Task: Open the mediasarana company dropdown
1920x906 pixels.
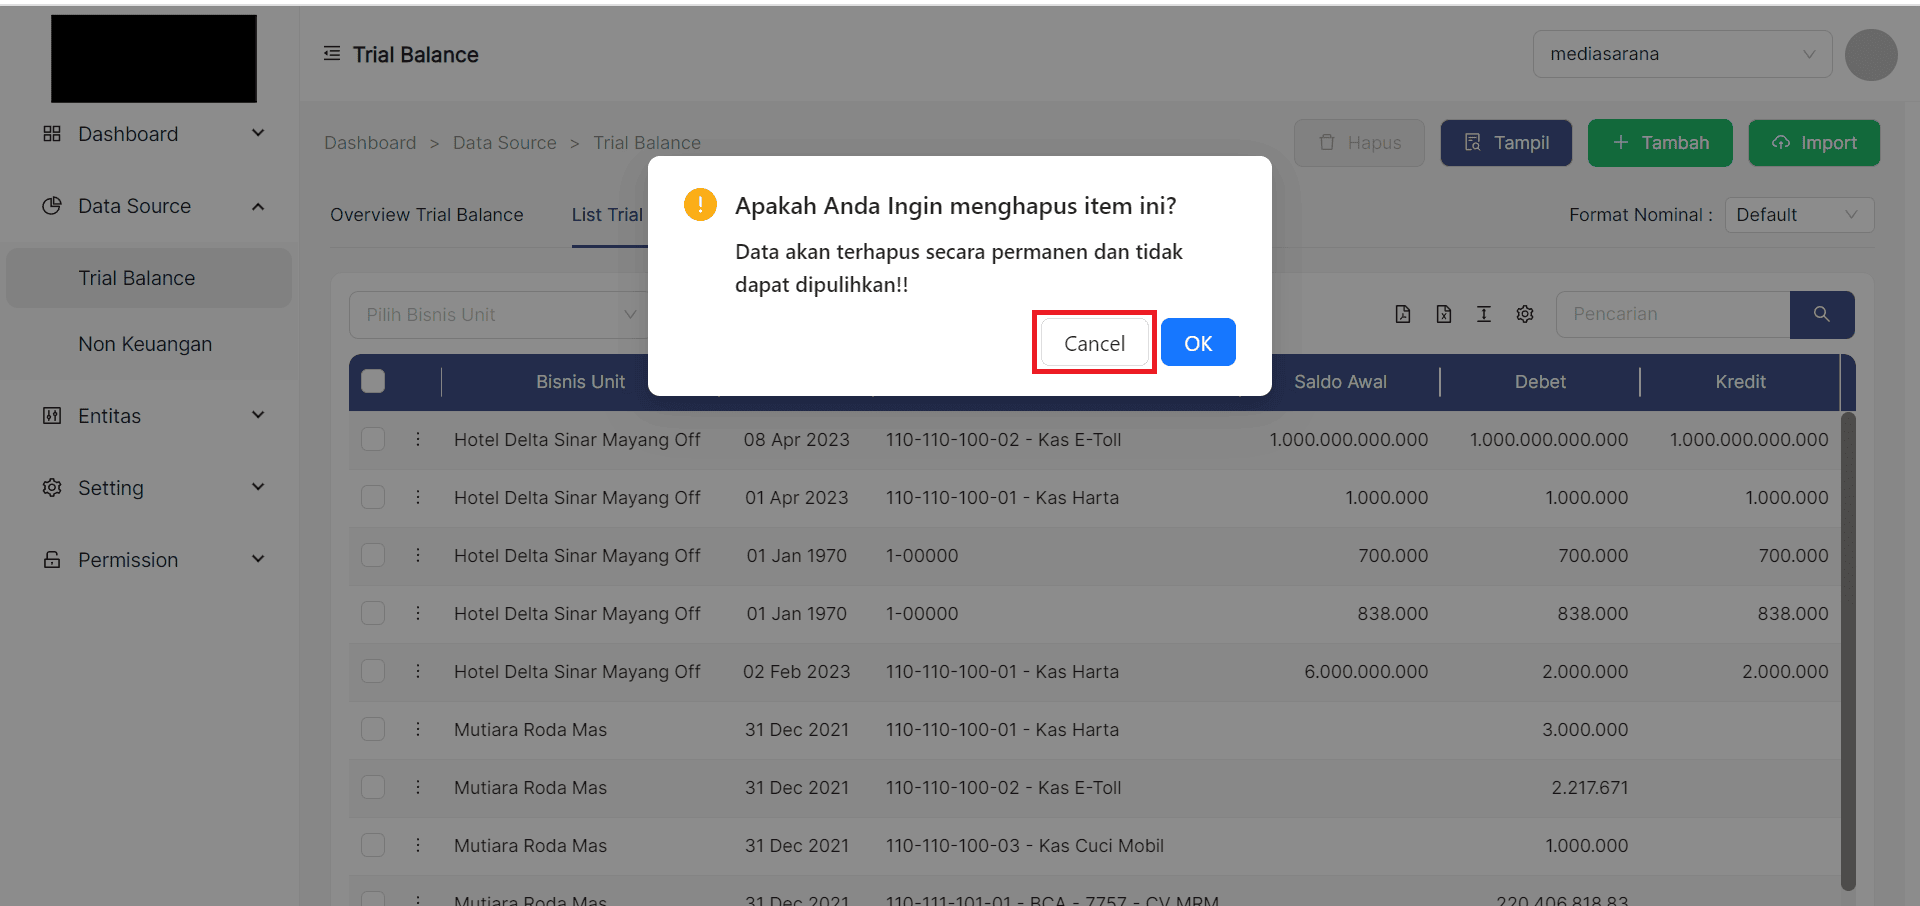Action: (x=1682, y=54)
